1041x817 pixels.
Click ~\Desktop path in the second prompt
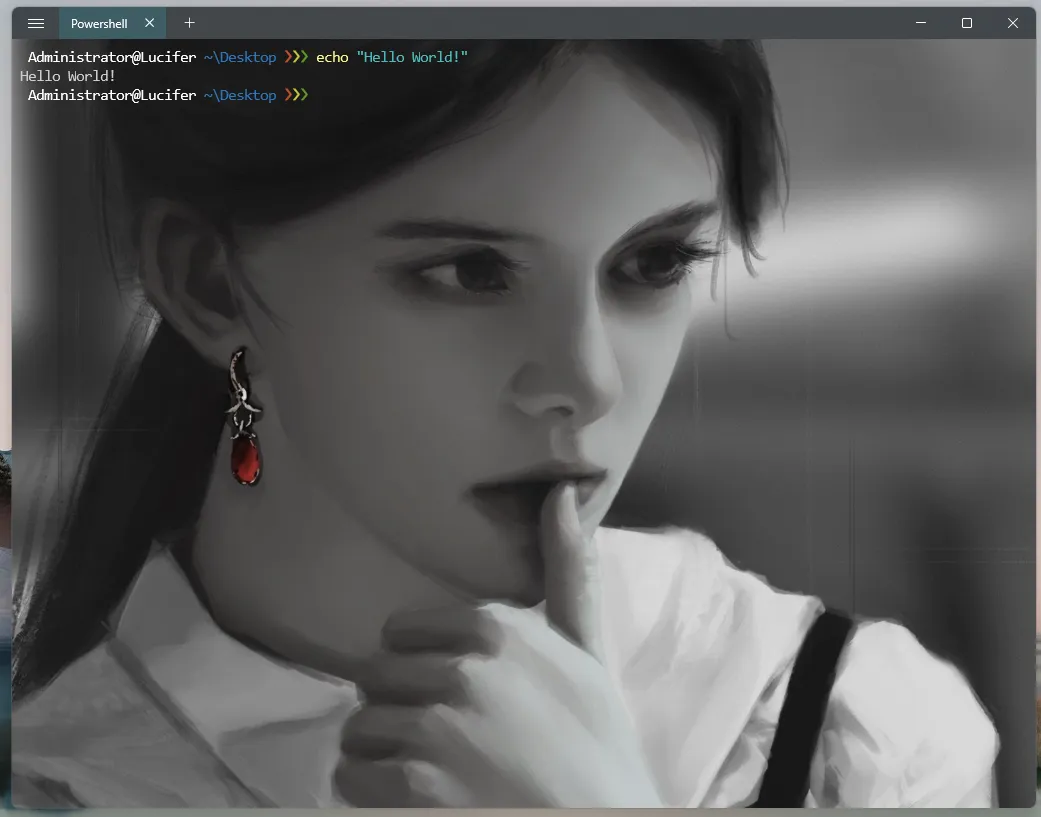[x=240, y=95]
